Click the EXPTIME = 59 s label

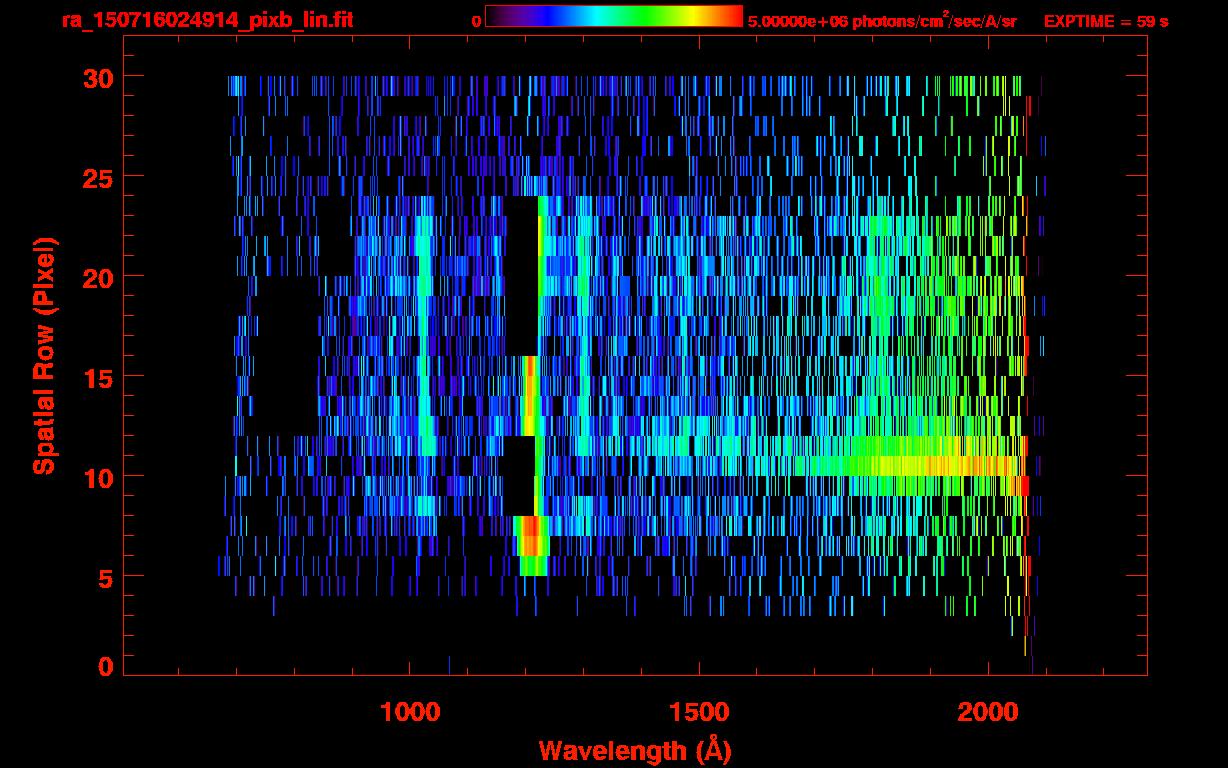tap(1106, 21)
